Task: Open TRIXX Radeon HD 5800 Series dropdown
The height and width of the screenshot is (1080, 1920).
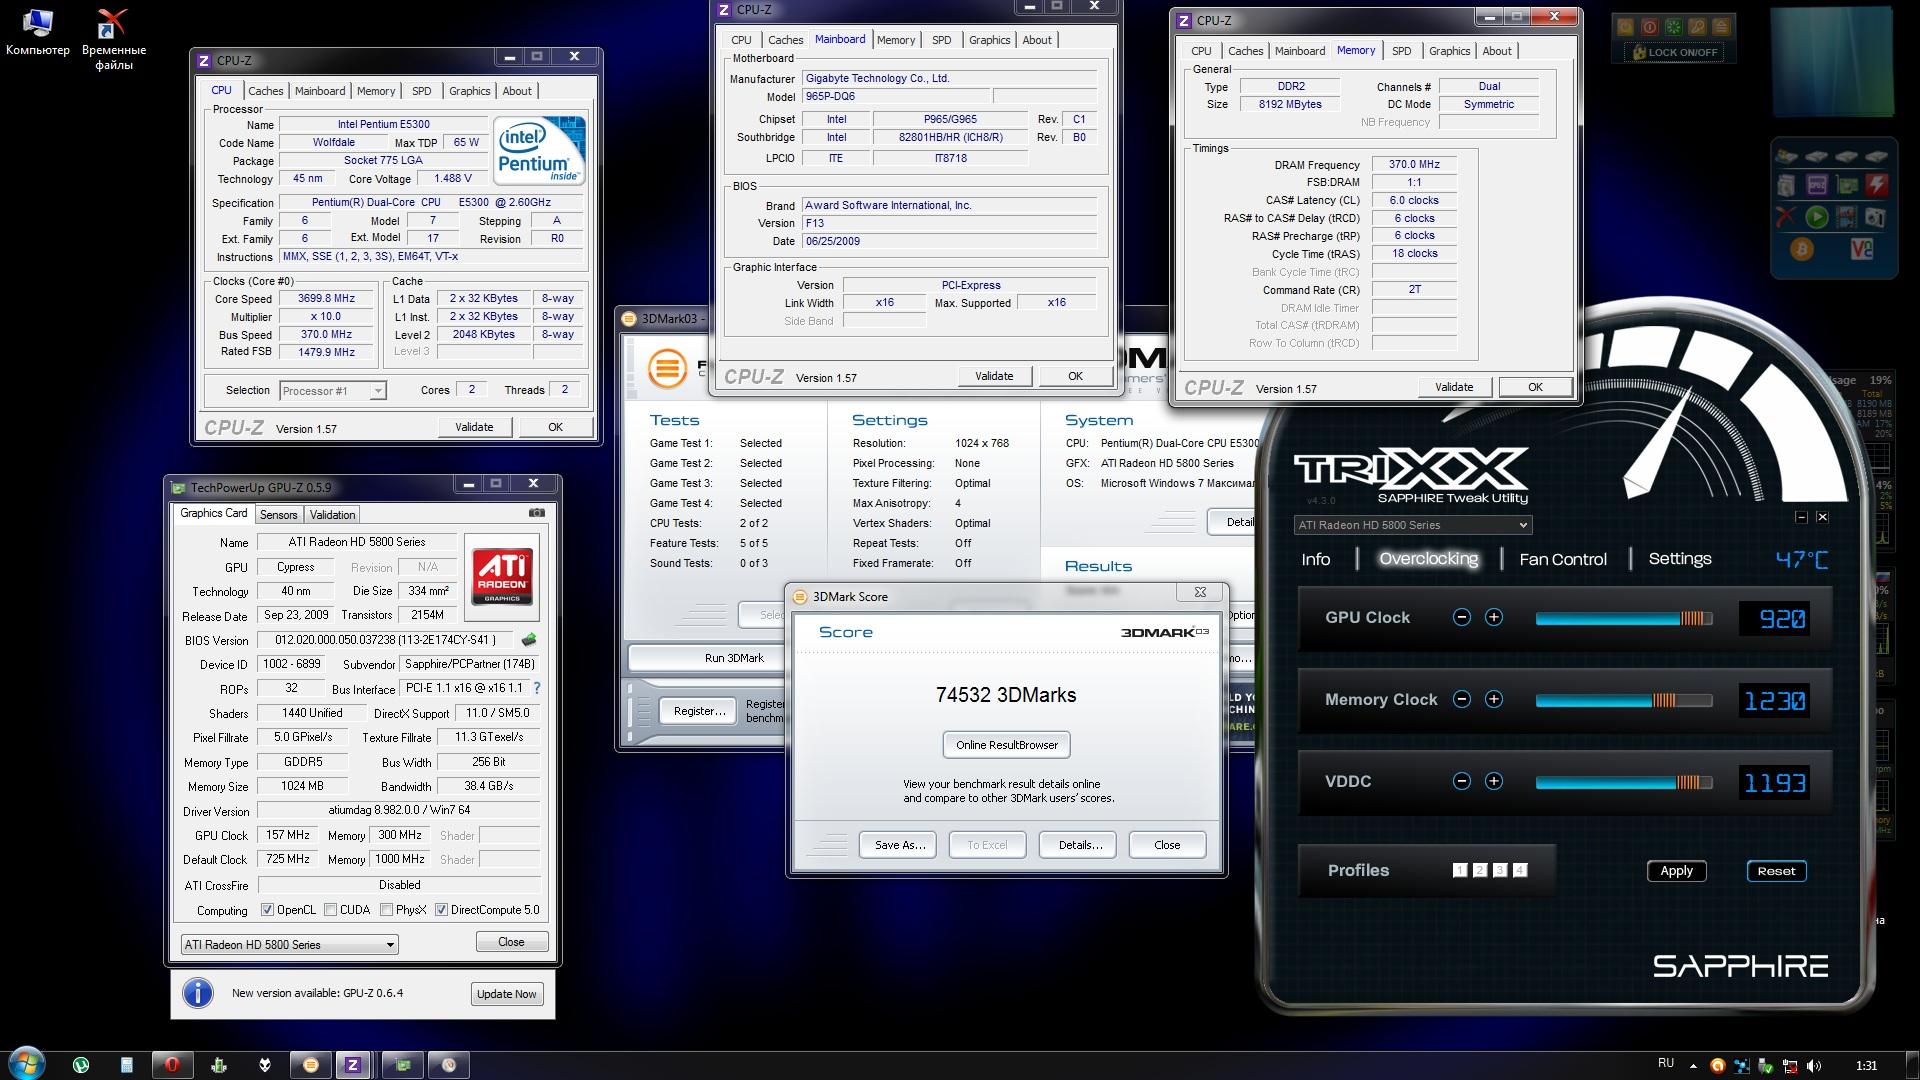Action: pos(1412,525)
